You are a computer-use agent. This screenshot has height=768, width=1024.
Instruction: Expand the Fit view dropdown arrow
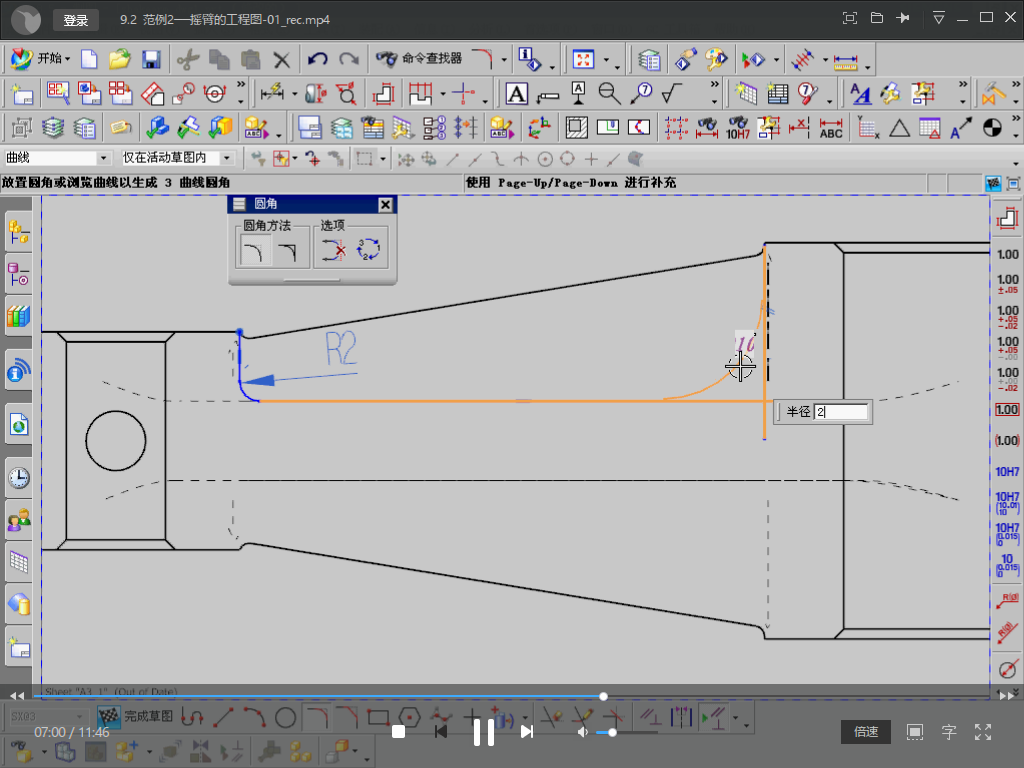pos(607,61)
